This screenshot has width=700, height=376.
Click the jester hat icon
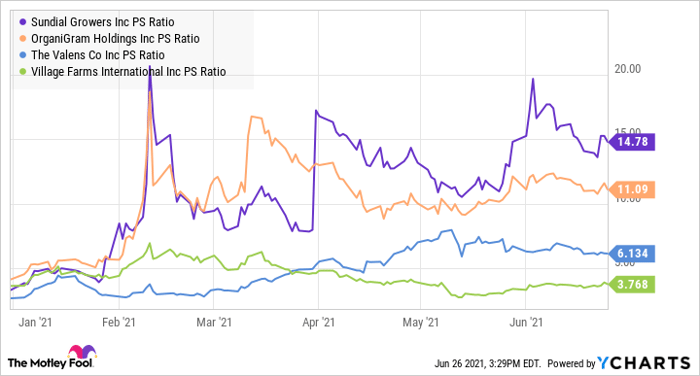click(x=82, y=352)
